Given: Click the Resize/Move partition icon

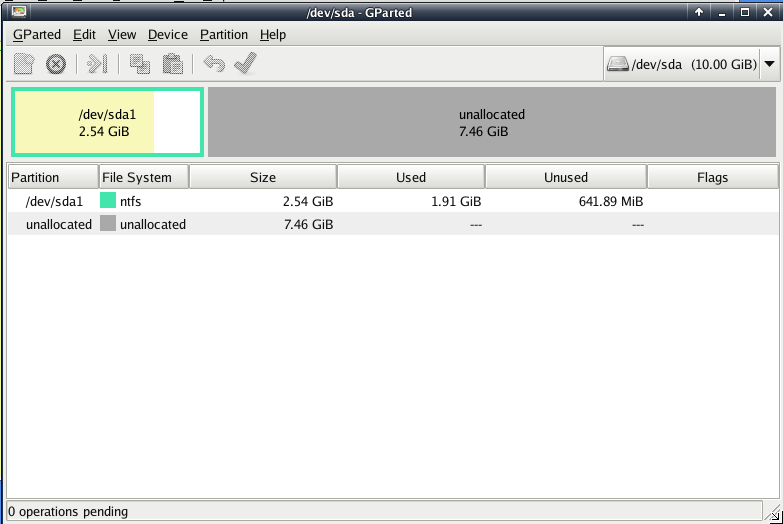Looking at the screenshot, I should point(97,64).
